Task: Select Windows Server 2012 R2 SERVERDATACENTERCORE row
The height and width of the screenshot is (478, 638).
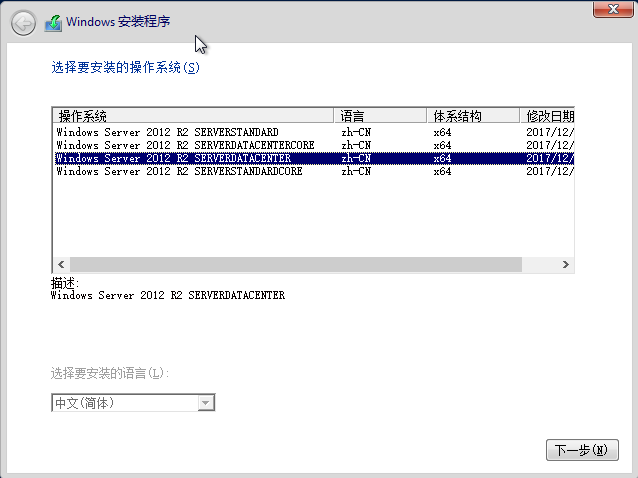Action: pos(314,145)
